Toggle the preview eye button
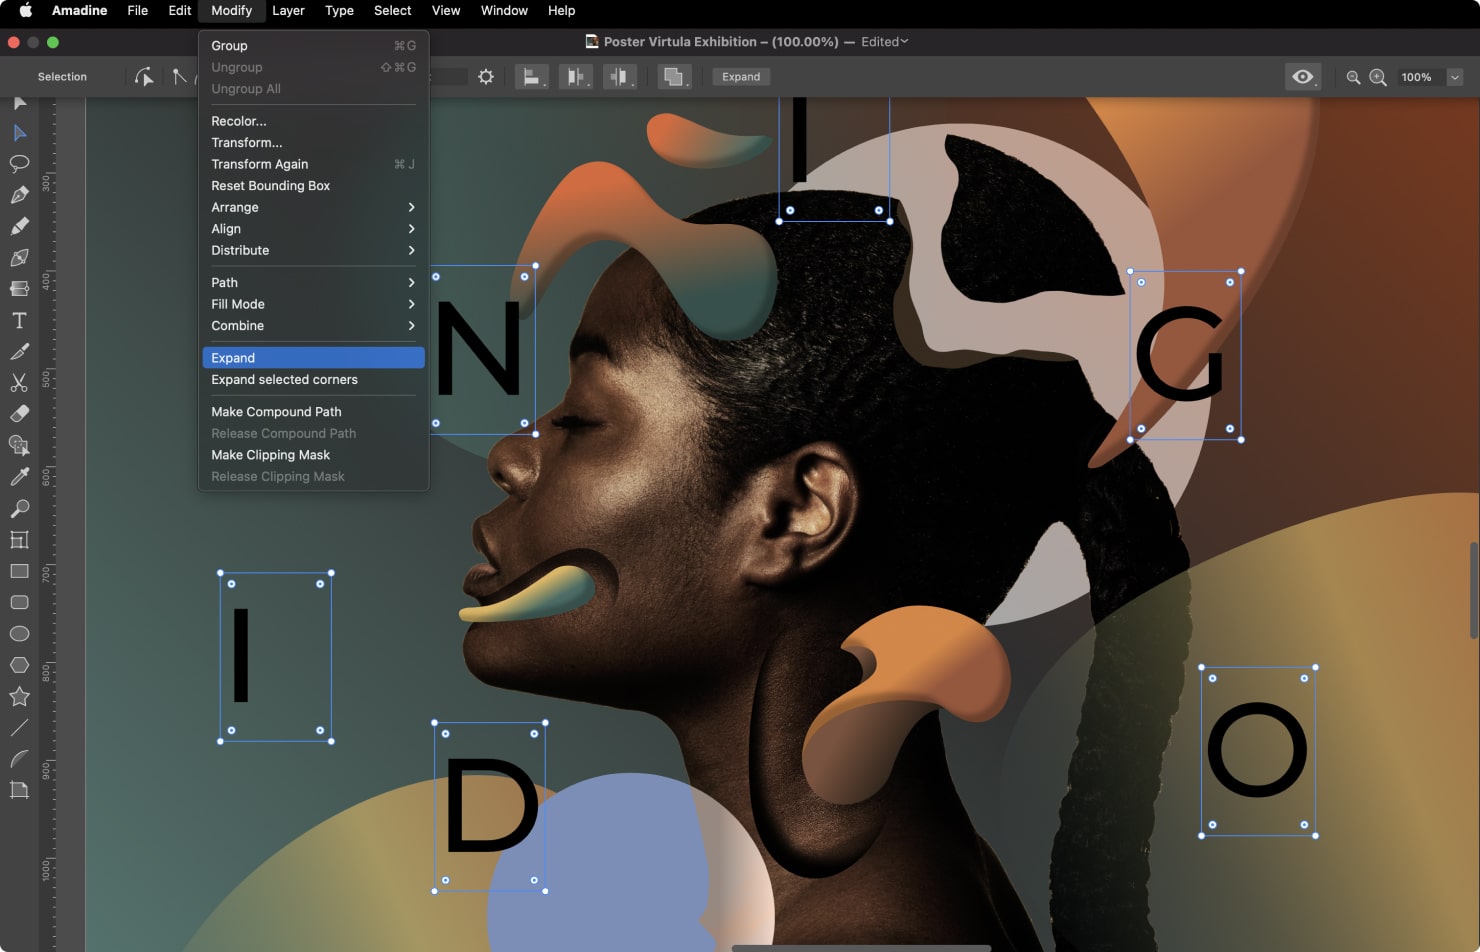This screenshot has width=1480, height=952. click(x=1303, y=77)
